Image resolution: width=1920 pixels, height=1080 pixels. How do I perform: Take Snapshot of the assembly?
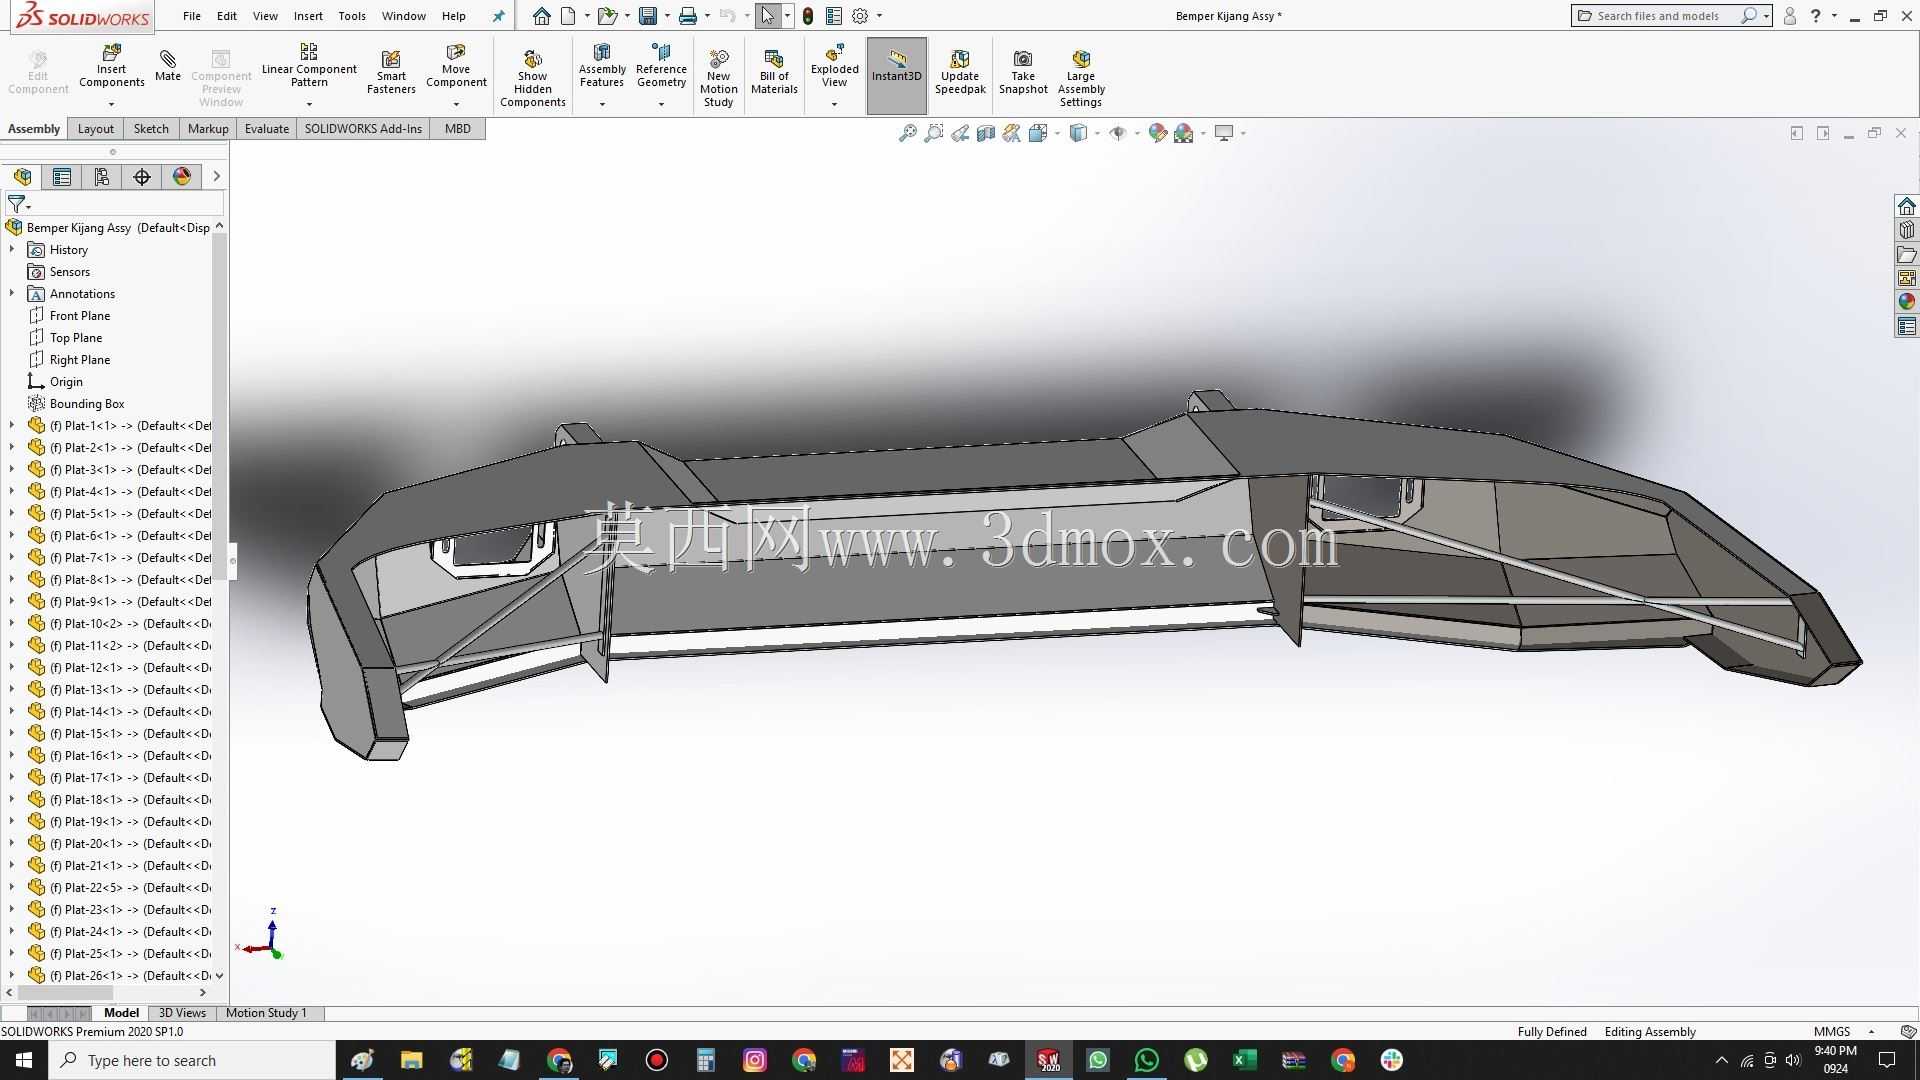pos(1023,72)
